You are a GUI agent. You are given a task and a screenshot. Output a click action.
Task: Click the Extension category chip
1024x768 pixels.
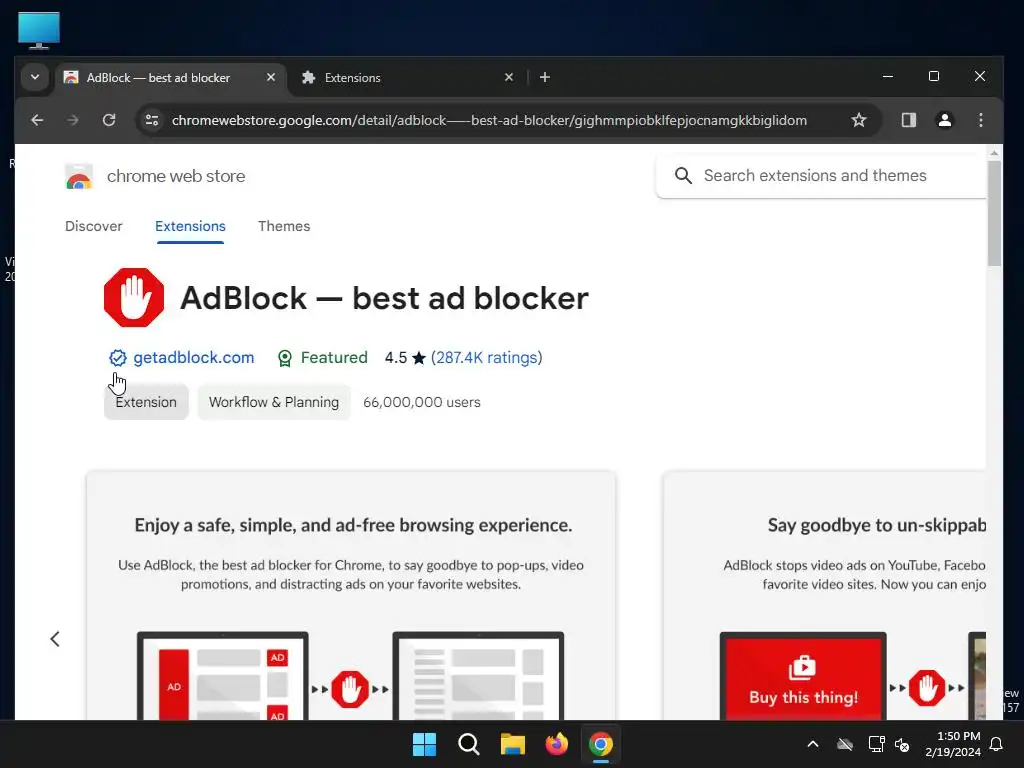coord(146,402)
